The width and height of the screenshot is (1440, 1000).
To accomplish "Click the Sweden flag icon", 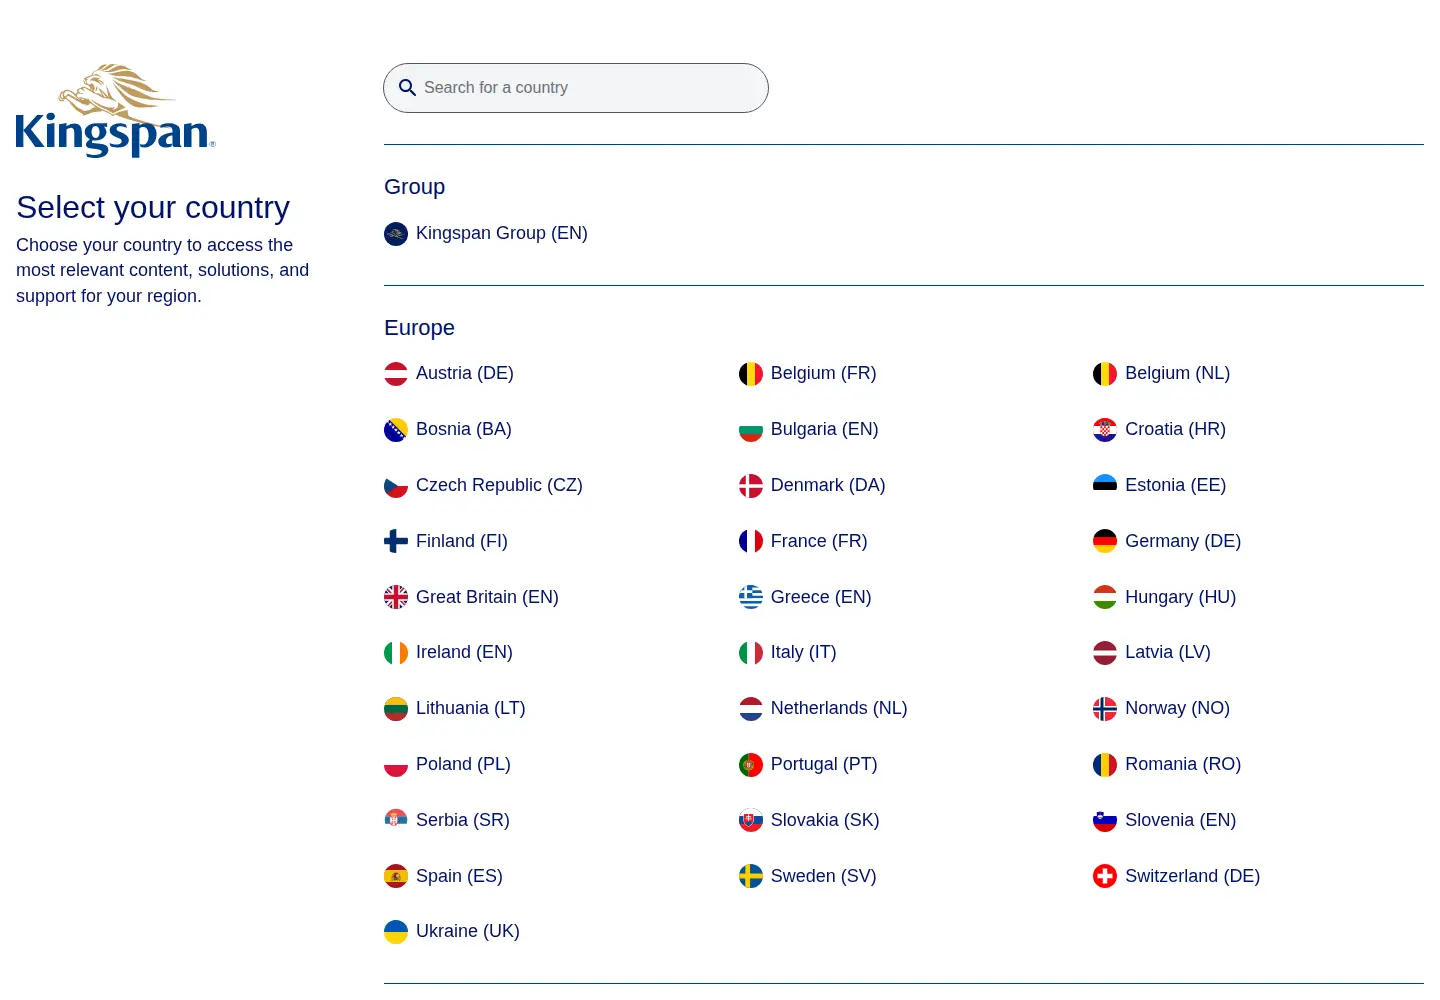I will point(751,877).
